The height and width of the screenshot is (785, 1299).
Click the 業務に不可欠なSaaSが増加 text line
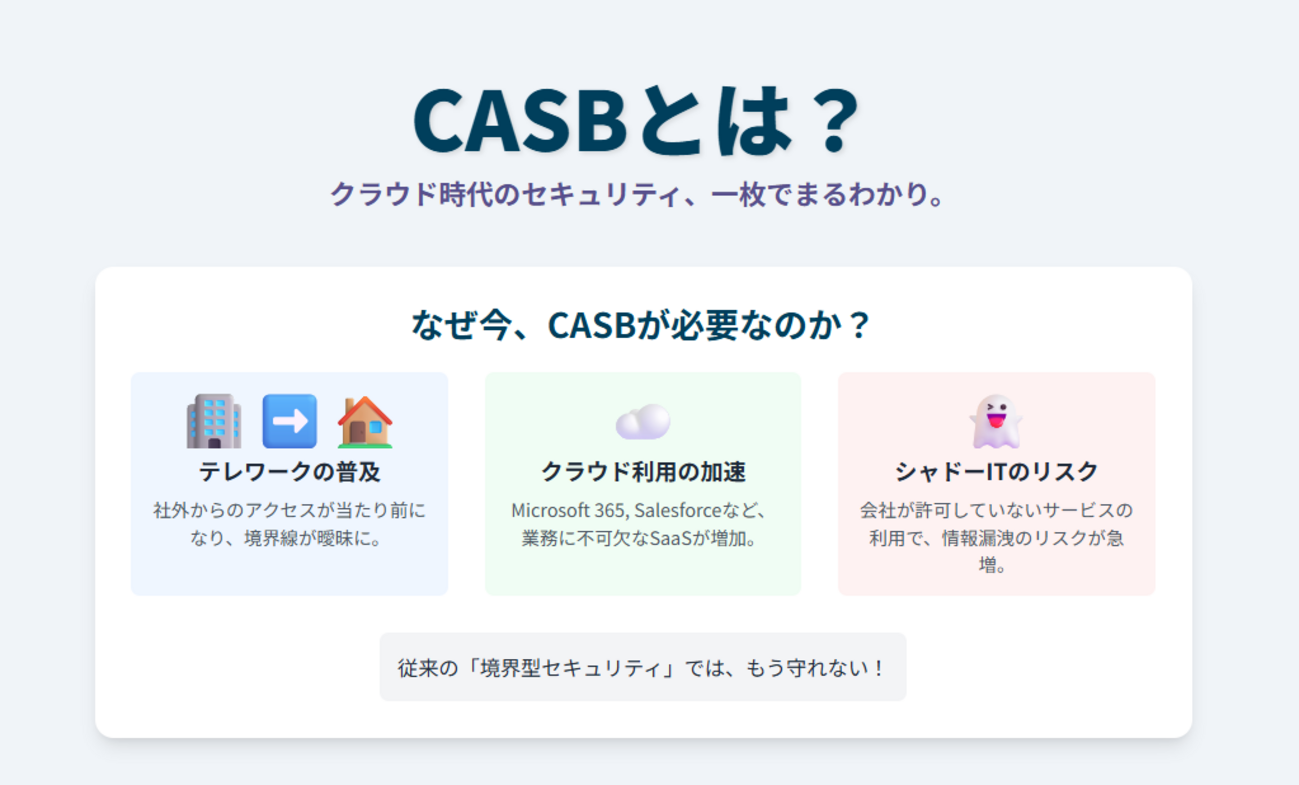point(640,538)
